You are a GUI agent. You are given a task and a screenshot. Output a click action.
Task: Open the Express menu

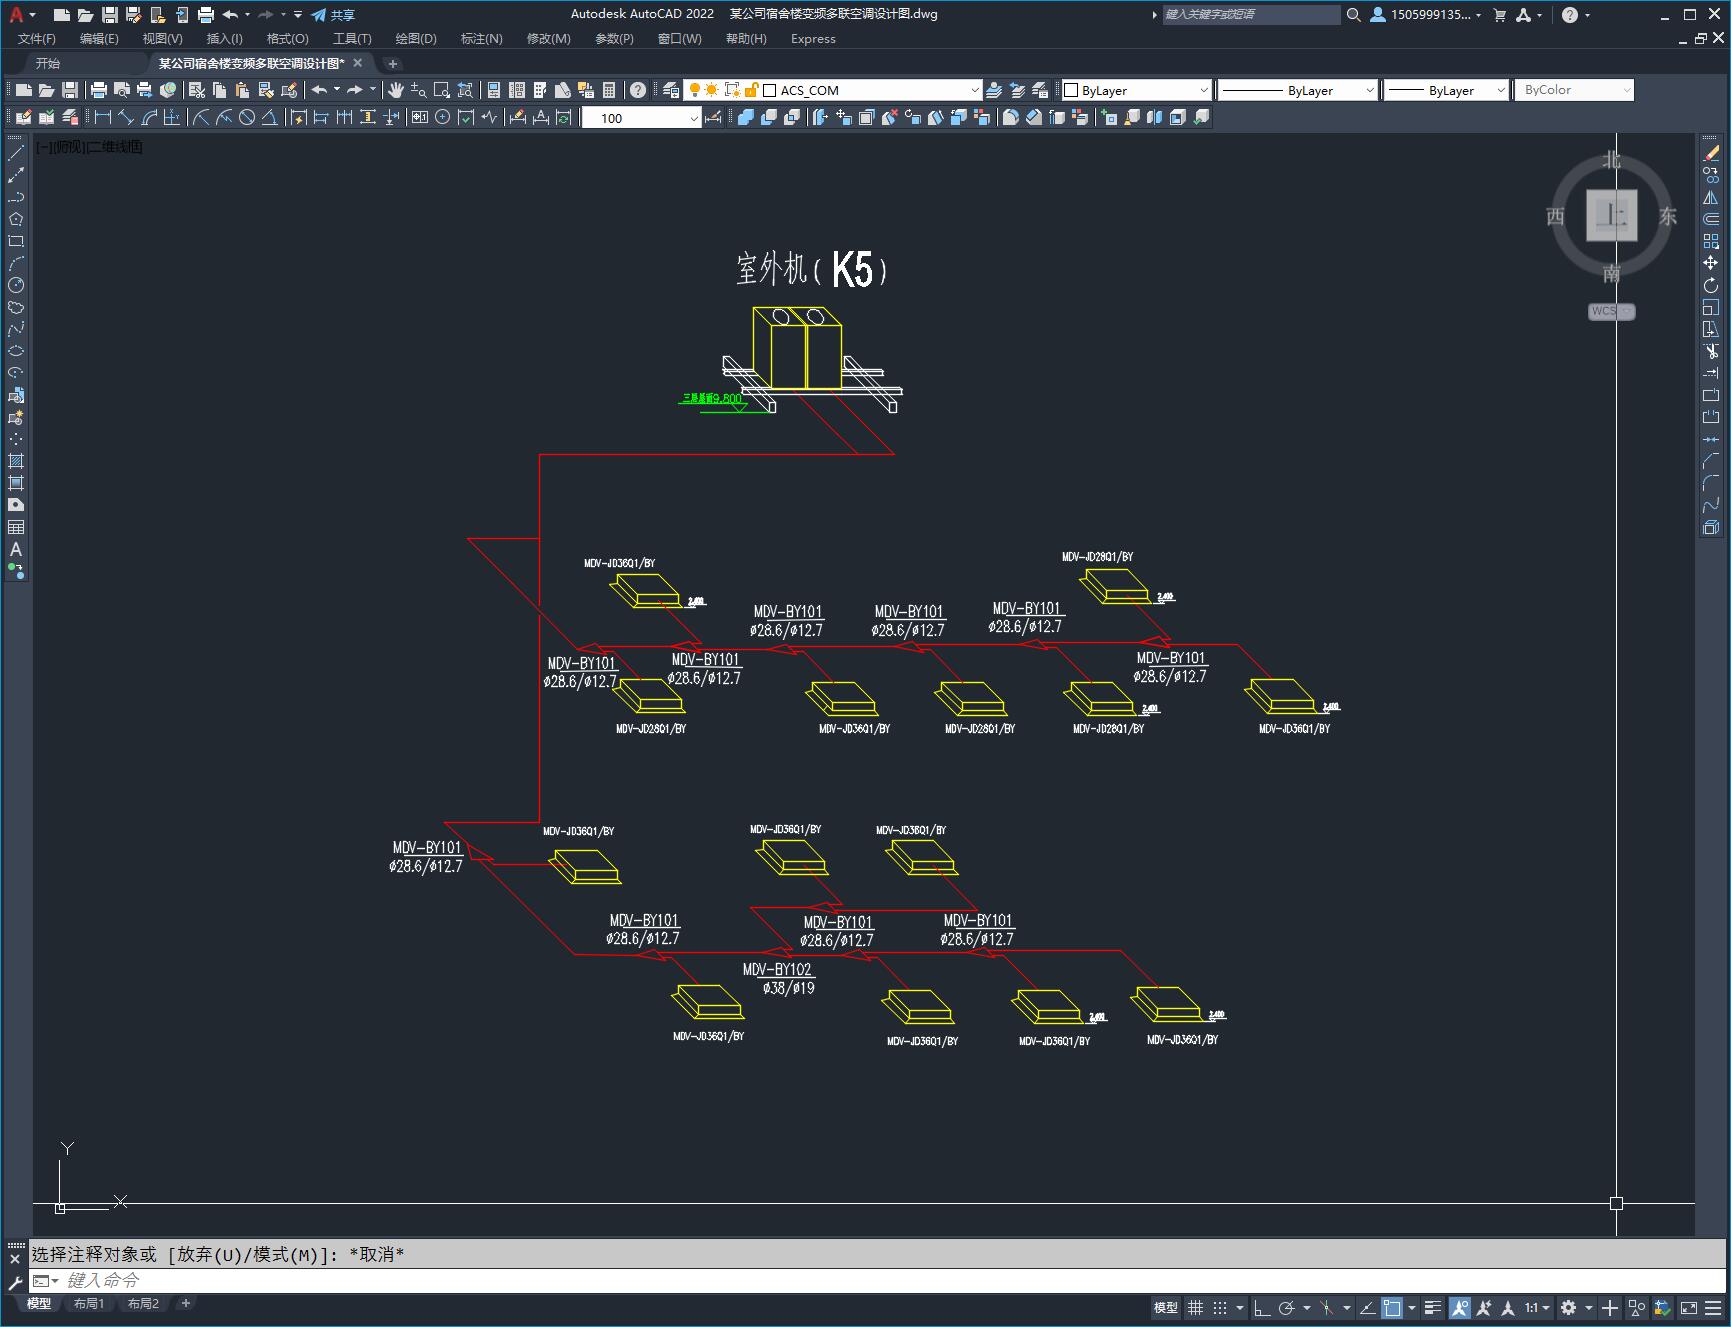click(x=813, y=38)
